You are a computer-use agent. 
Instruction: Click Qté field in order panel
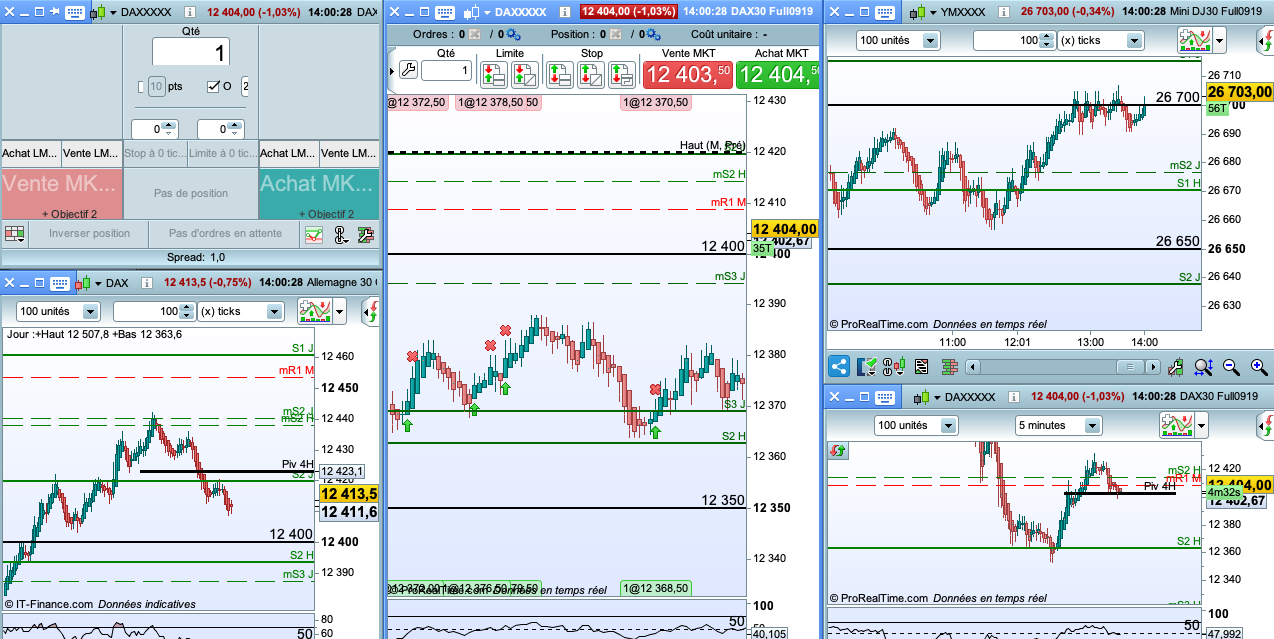191,52
